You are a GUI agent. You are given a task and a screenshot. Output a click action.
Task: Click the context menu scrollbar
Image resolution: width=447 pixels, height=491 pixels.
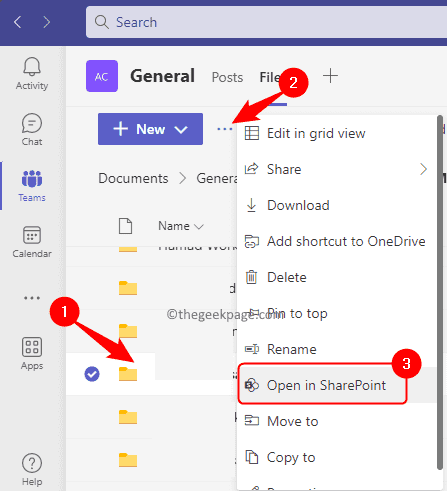[x=440, y=293]
